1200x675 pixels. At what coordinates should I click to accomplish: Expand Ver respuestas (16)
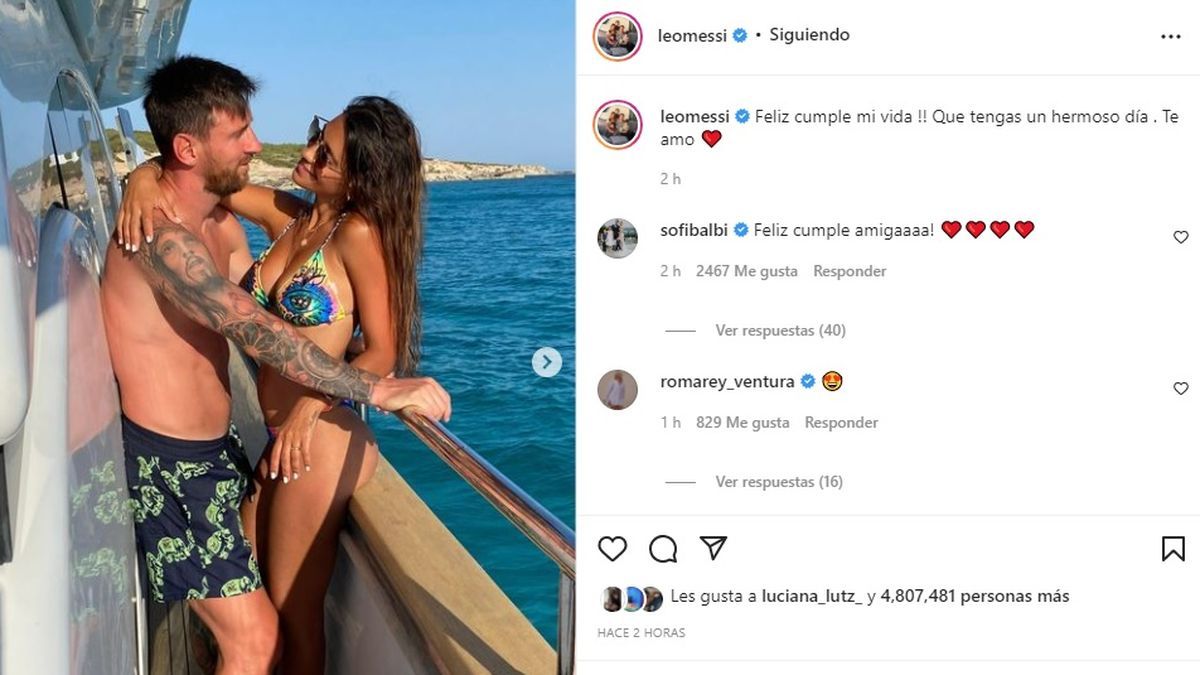pos(779,482)
